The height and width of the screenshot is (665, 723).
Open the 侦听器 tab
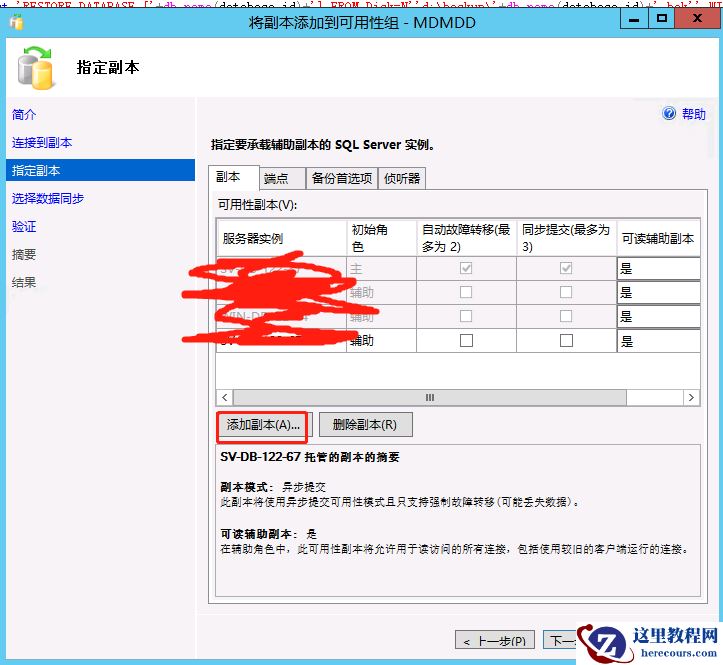(402, 178)
